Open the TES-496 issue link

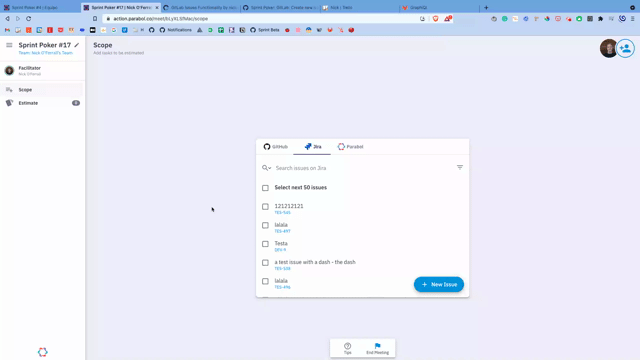coord(282,287)
